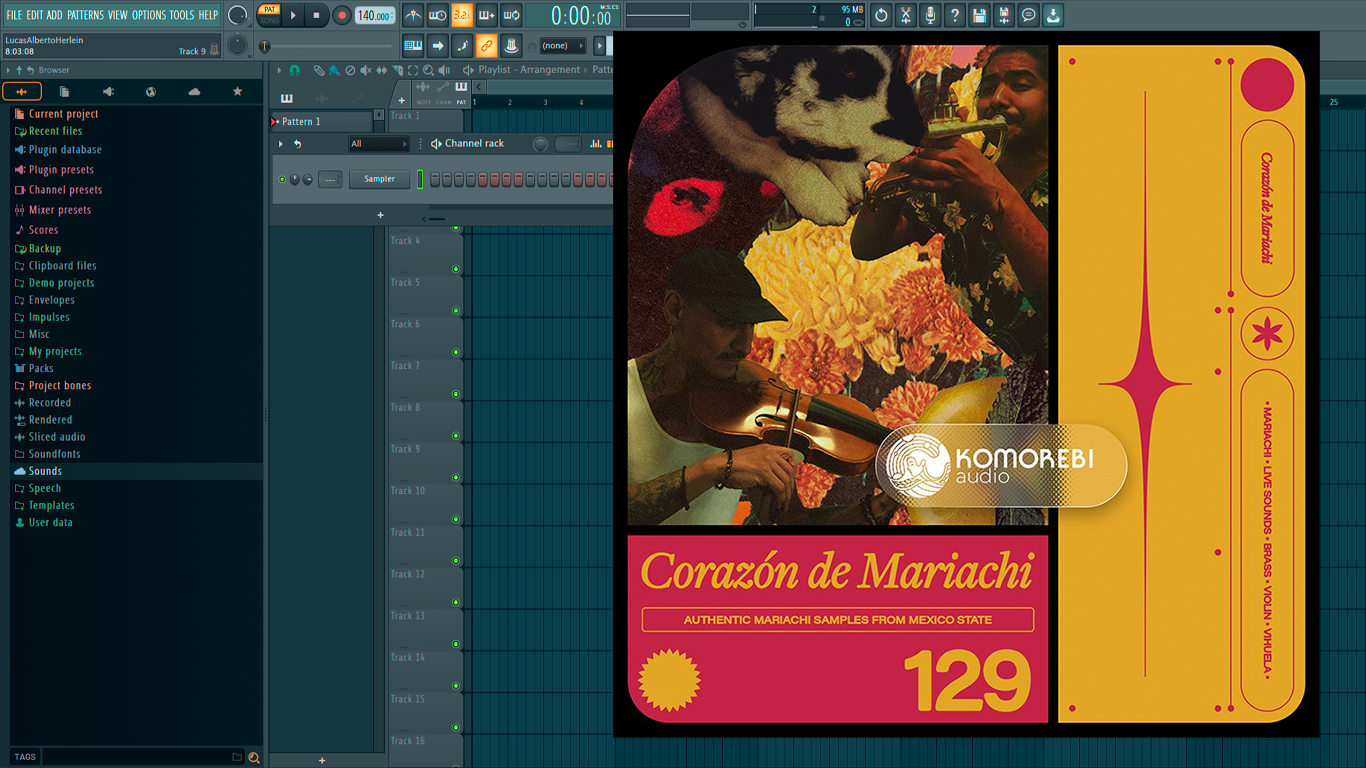
Task: Open the Sounds folder in browser
Action: pos(45,471)
